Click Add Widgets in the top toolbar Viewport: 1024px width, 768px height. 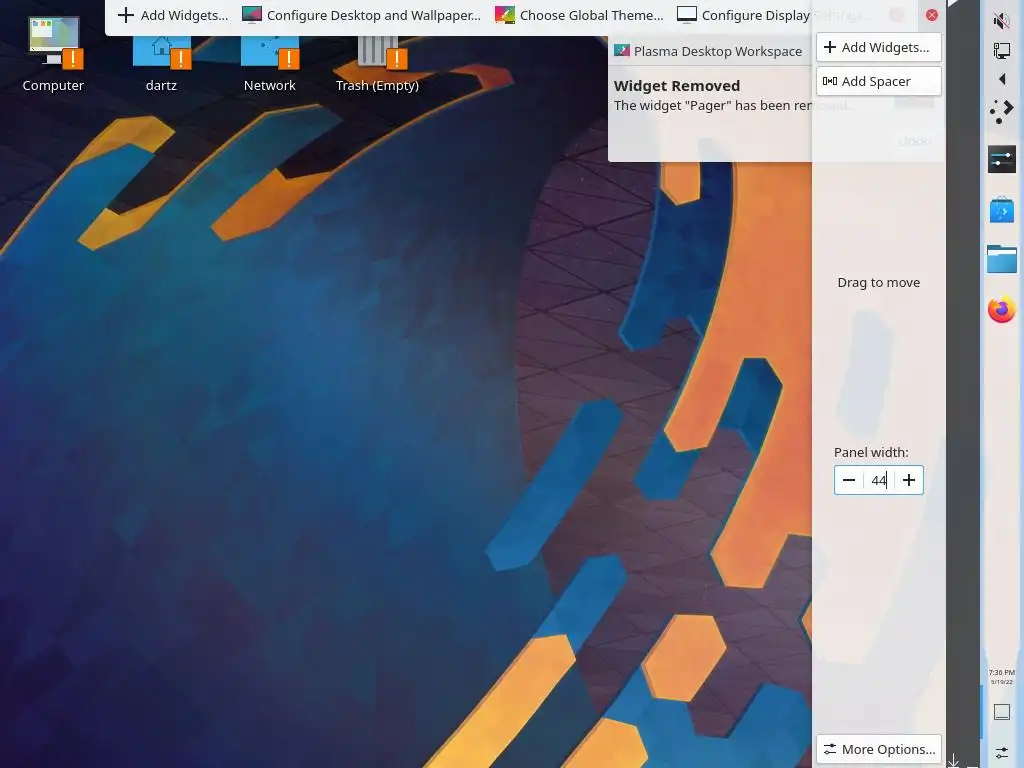click(x=173, y=15)
